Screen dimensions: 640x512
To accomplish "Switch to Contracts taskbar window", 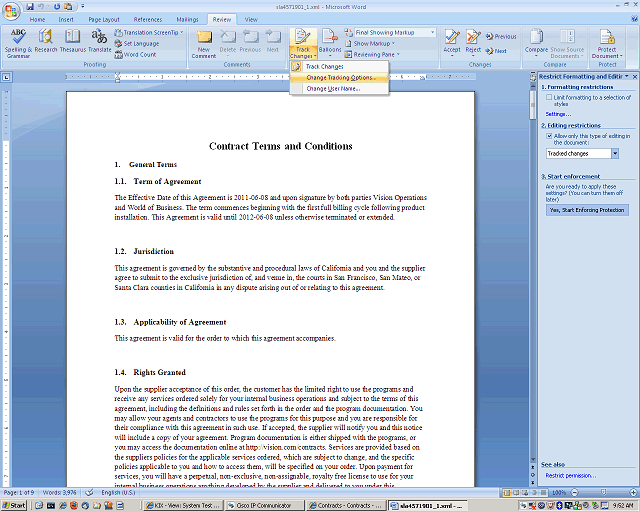I will [346, 505].
